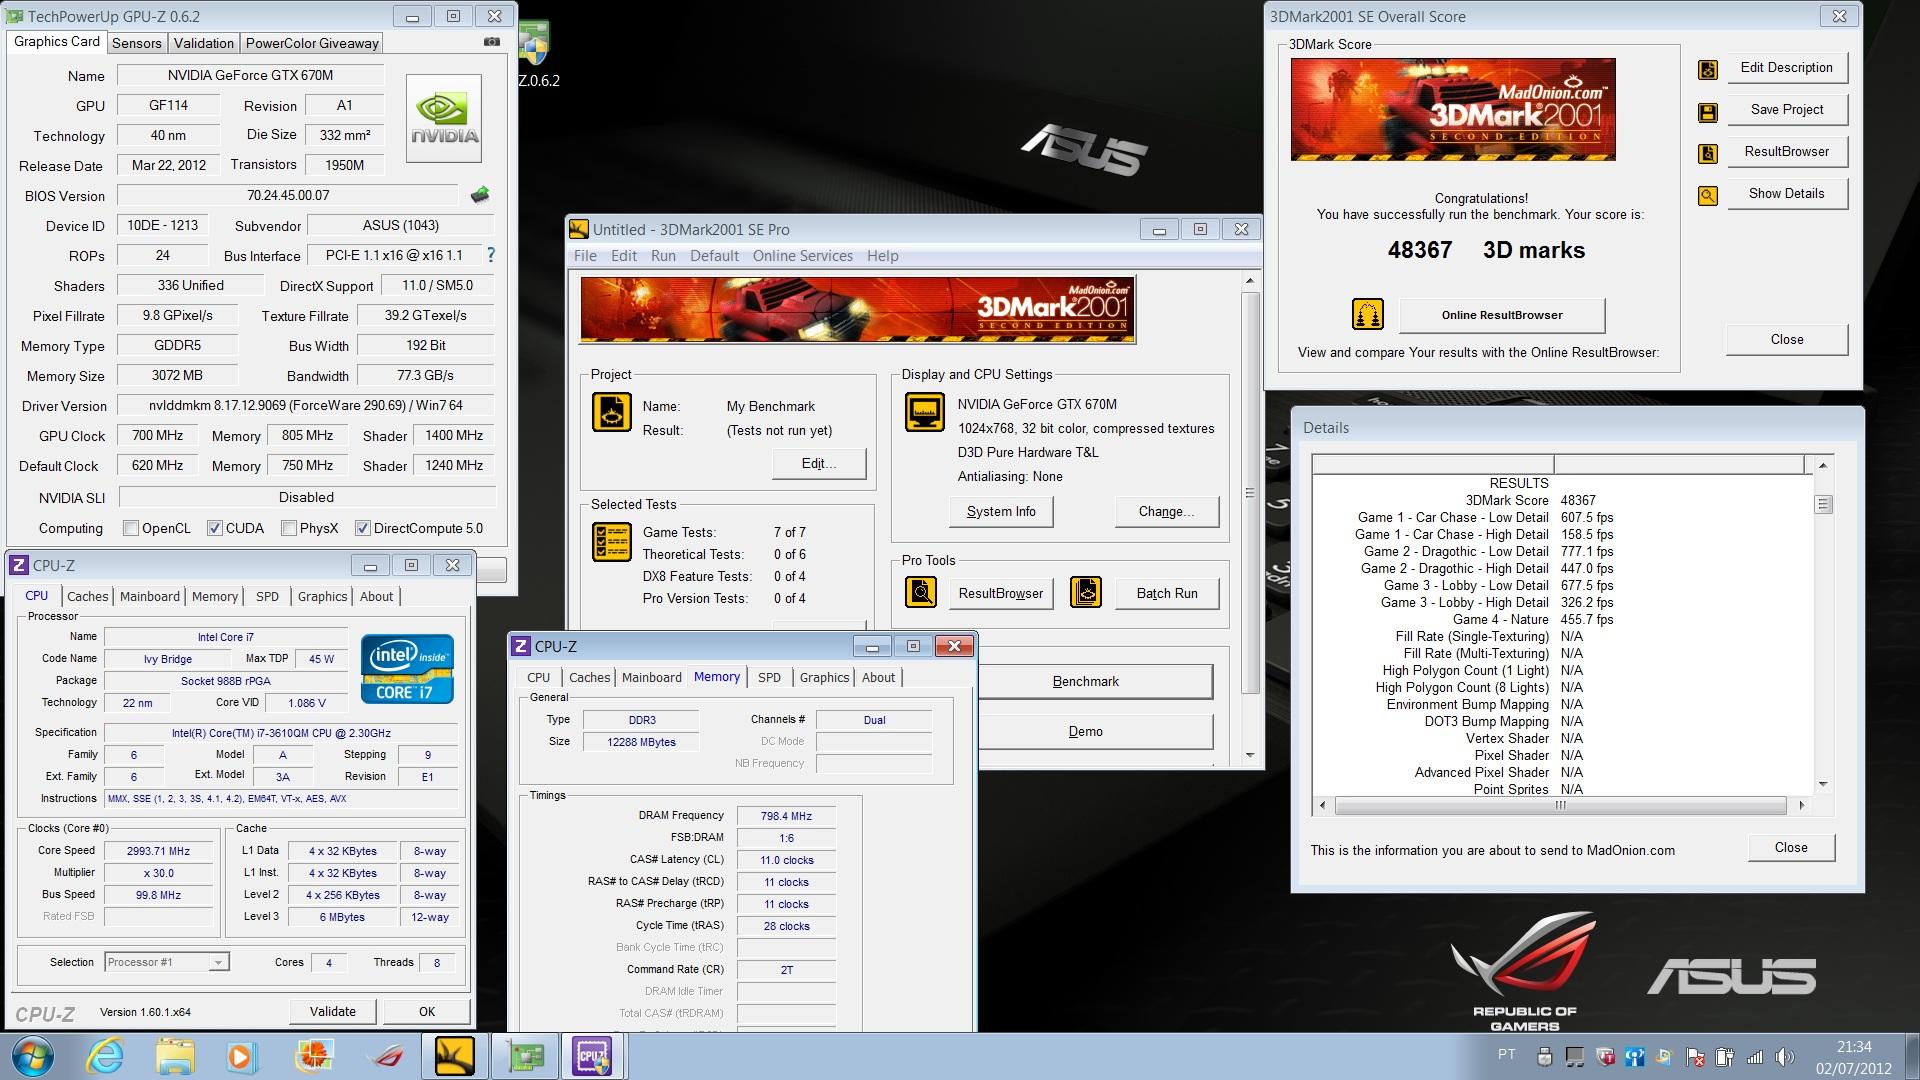Viewport: 1920px width, 1080px height.
Task: Click the Display settings monitor icon
Action: (x=924, y=412)
